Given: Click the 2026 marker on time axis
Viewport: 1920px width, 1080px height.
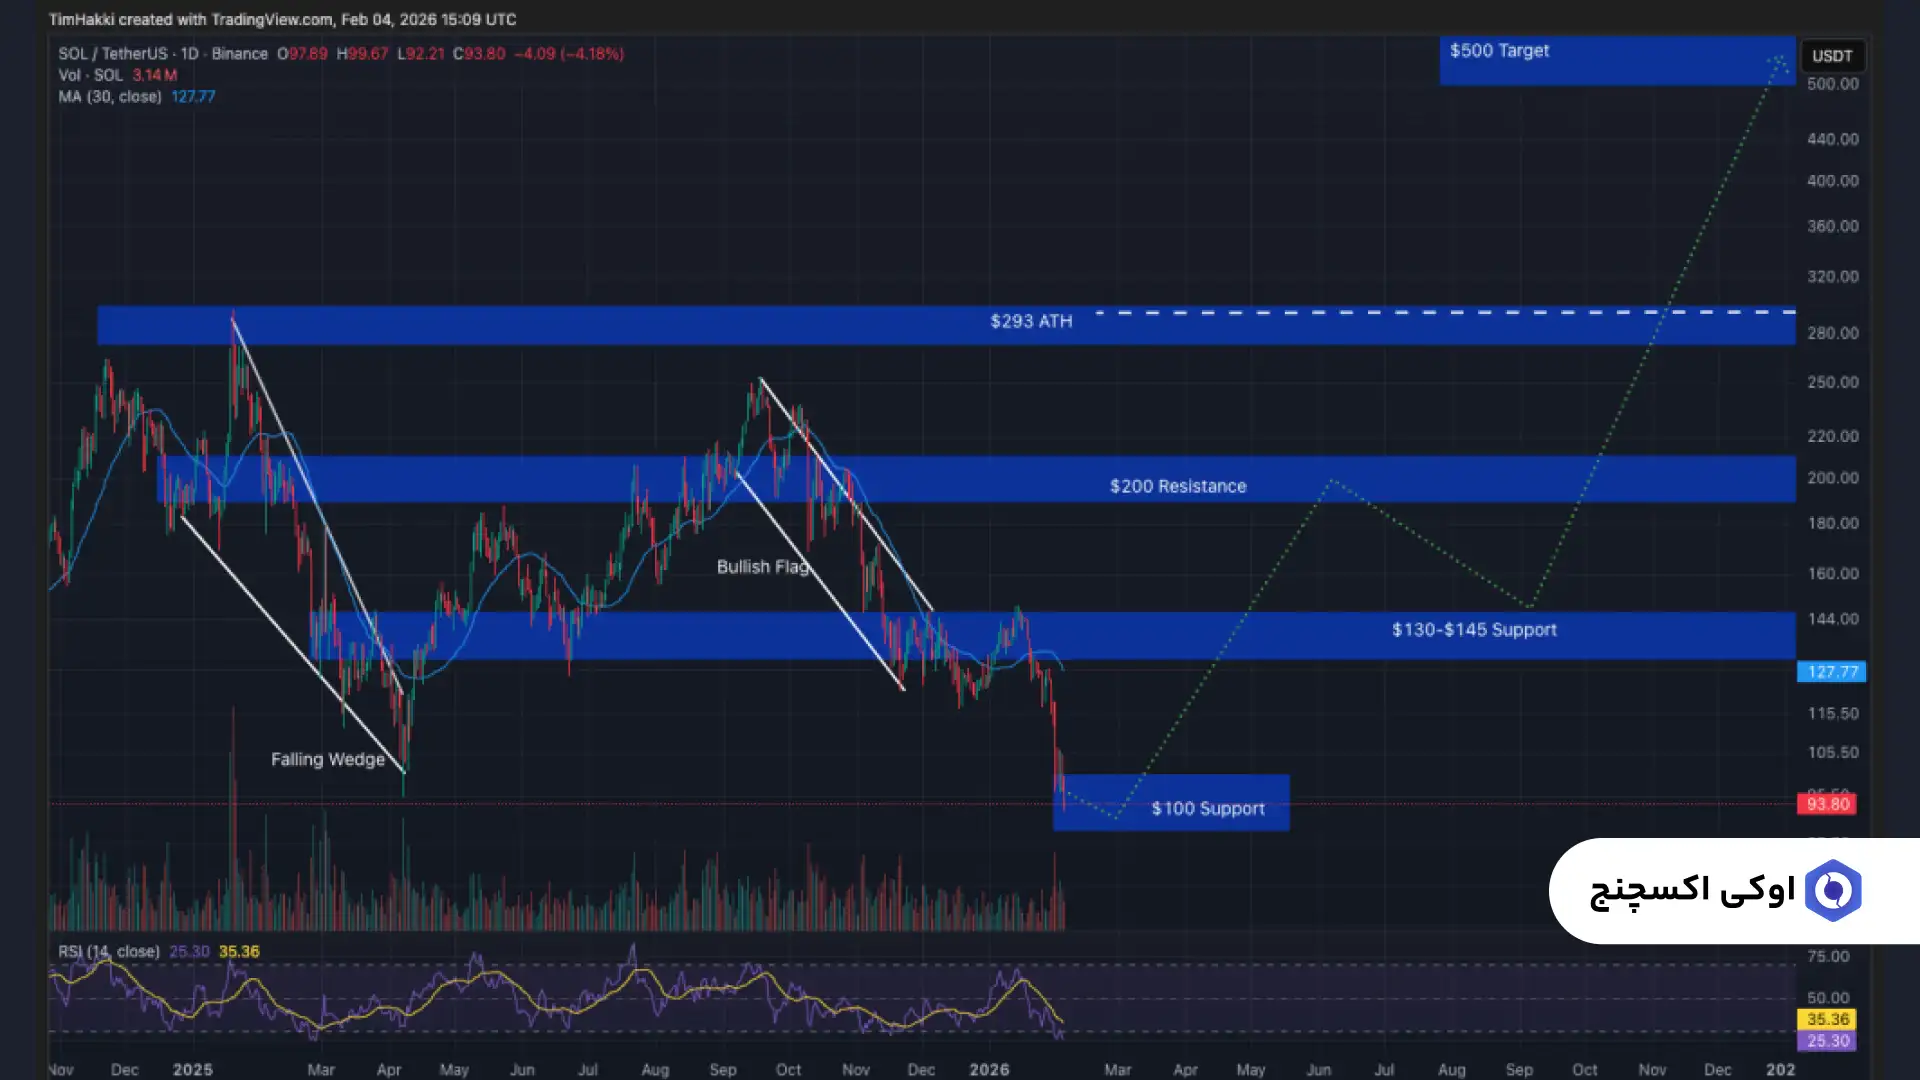Looking at the screenshot, I should coord(989,1069).
